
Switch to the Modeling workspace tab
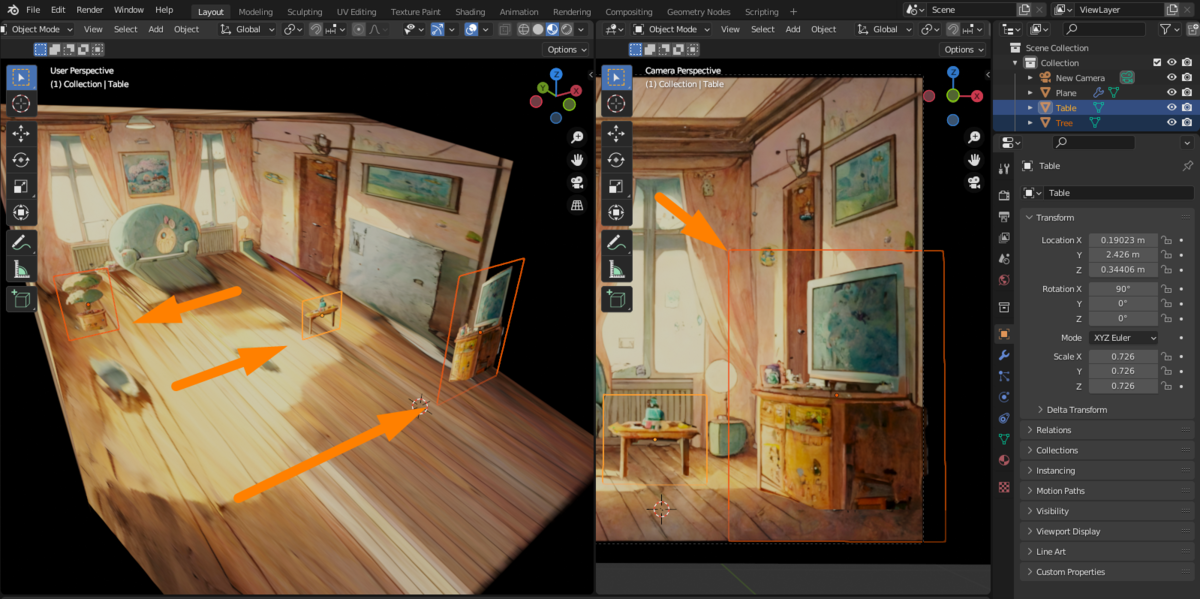256,12
